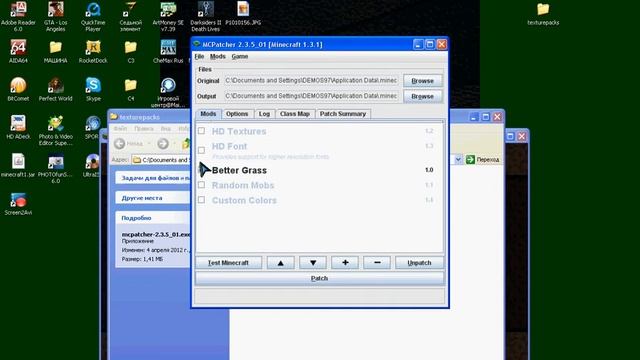
Task: Open the Game menu in MCPatcher
Action: pos(240,56)
